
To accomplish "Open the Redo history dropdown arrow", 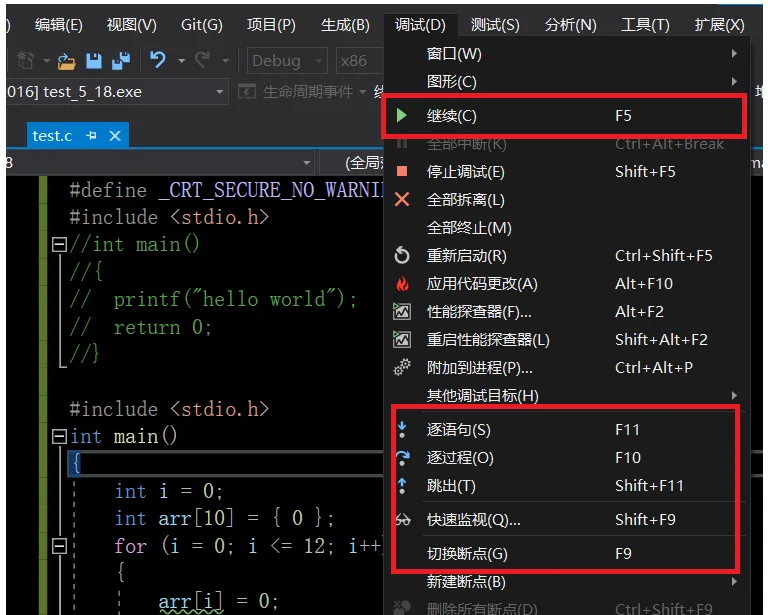I will pyautogui.click(x=225, y=61).
